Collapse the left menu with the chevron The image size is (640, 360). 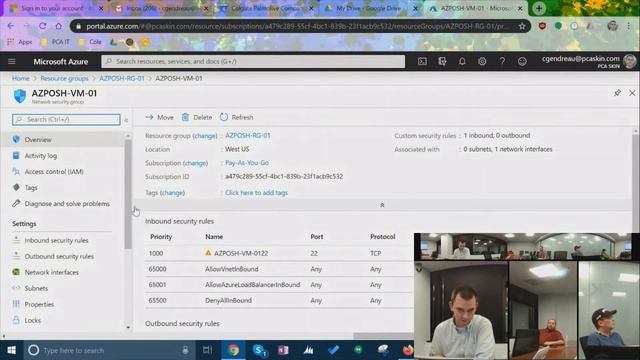[126, 120]
